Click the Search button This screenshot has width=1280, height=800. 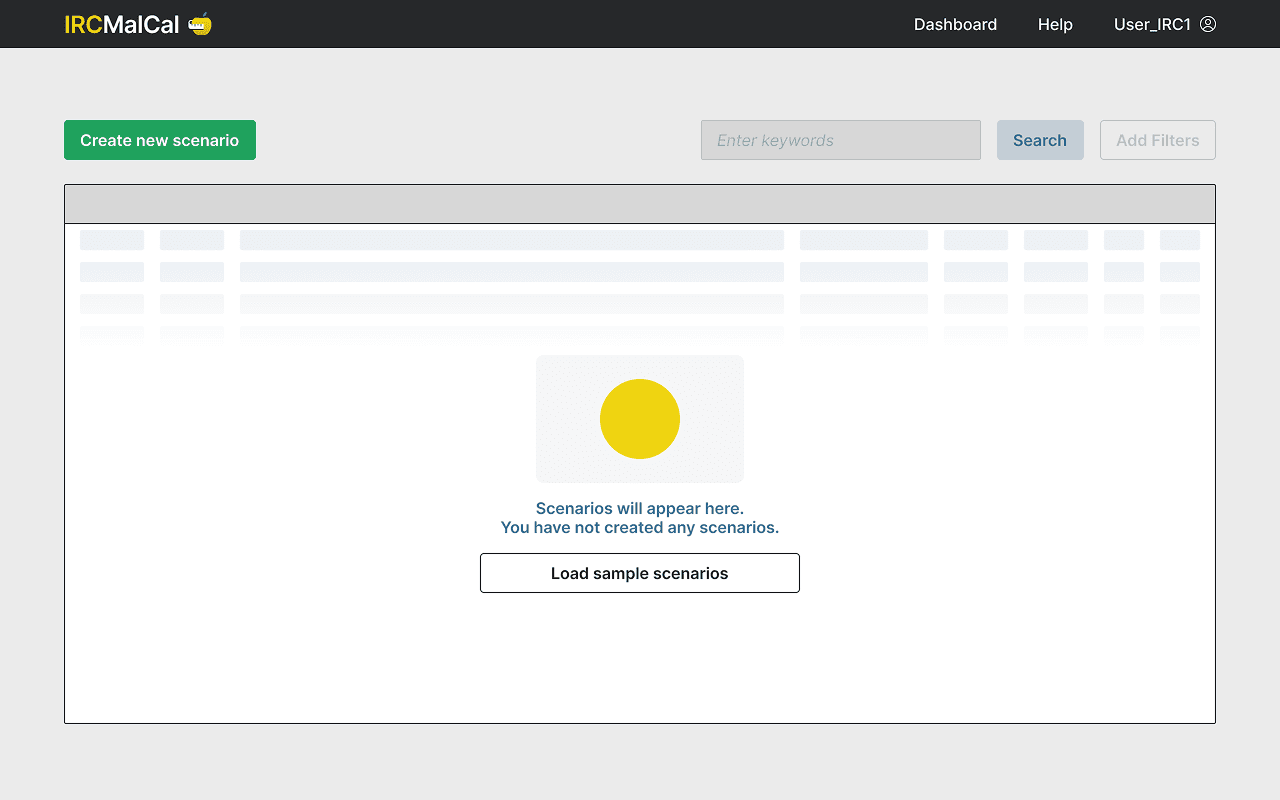[1040, 140]
